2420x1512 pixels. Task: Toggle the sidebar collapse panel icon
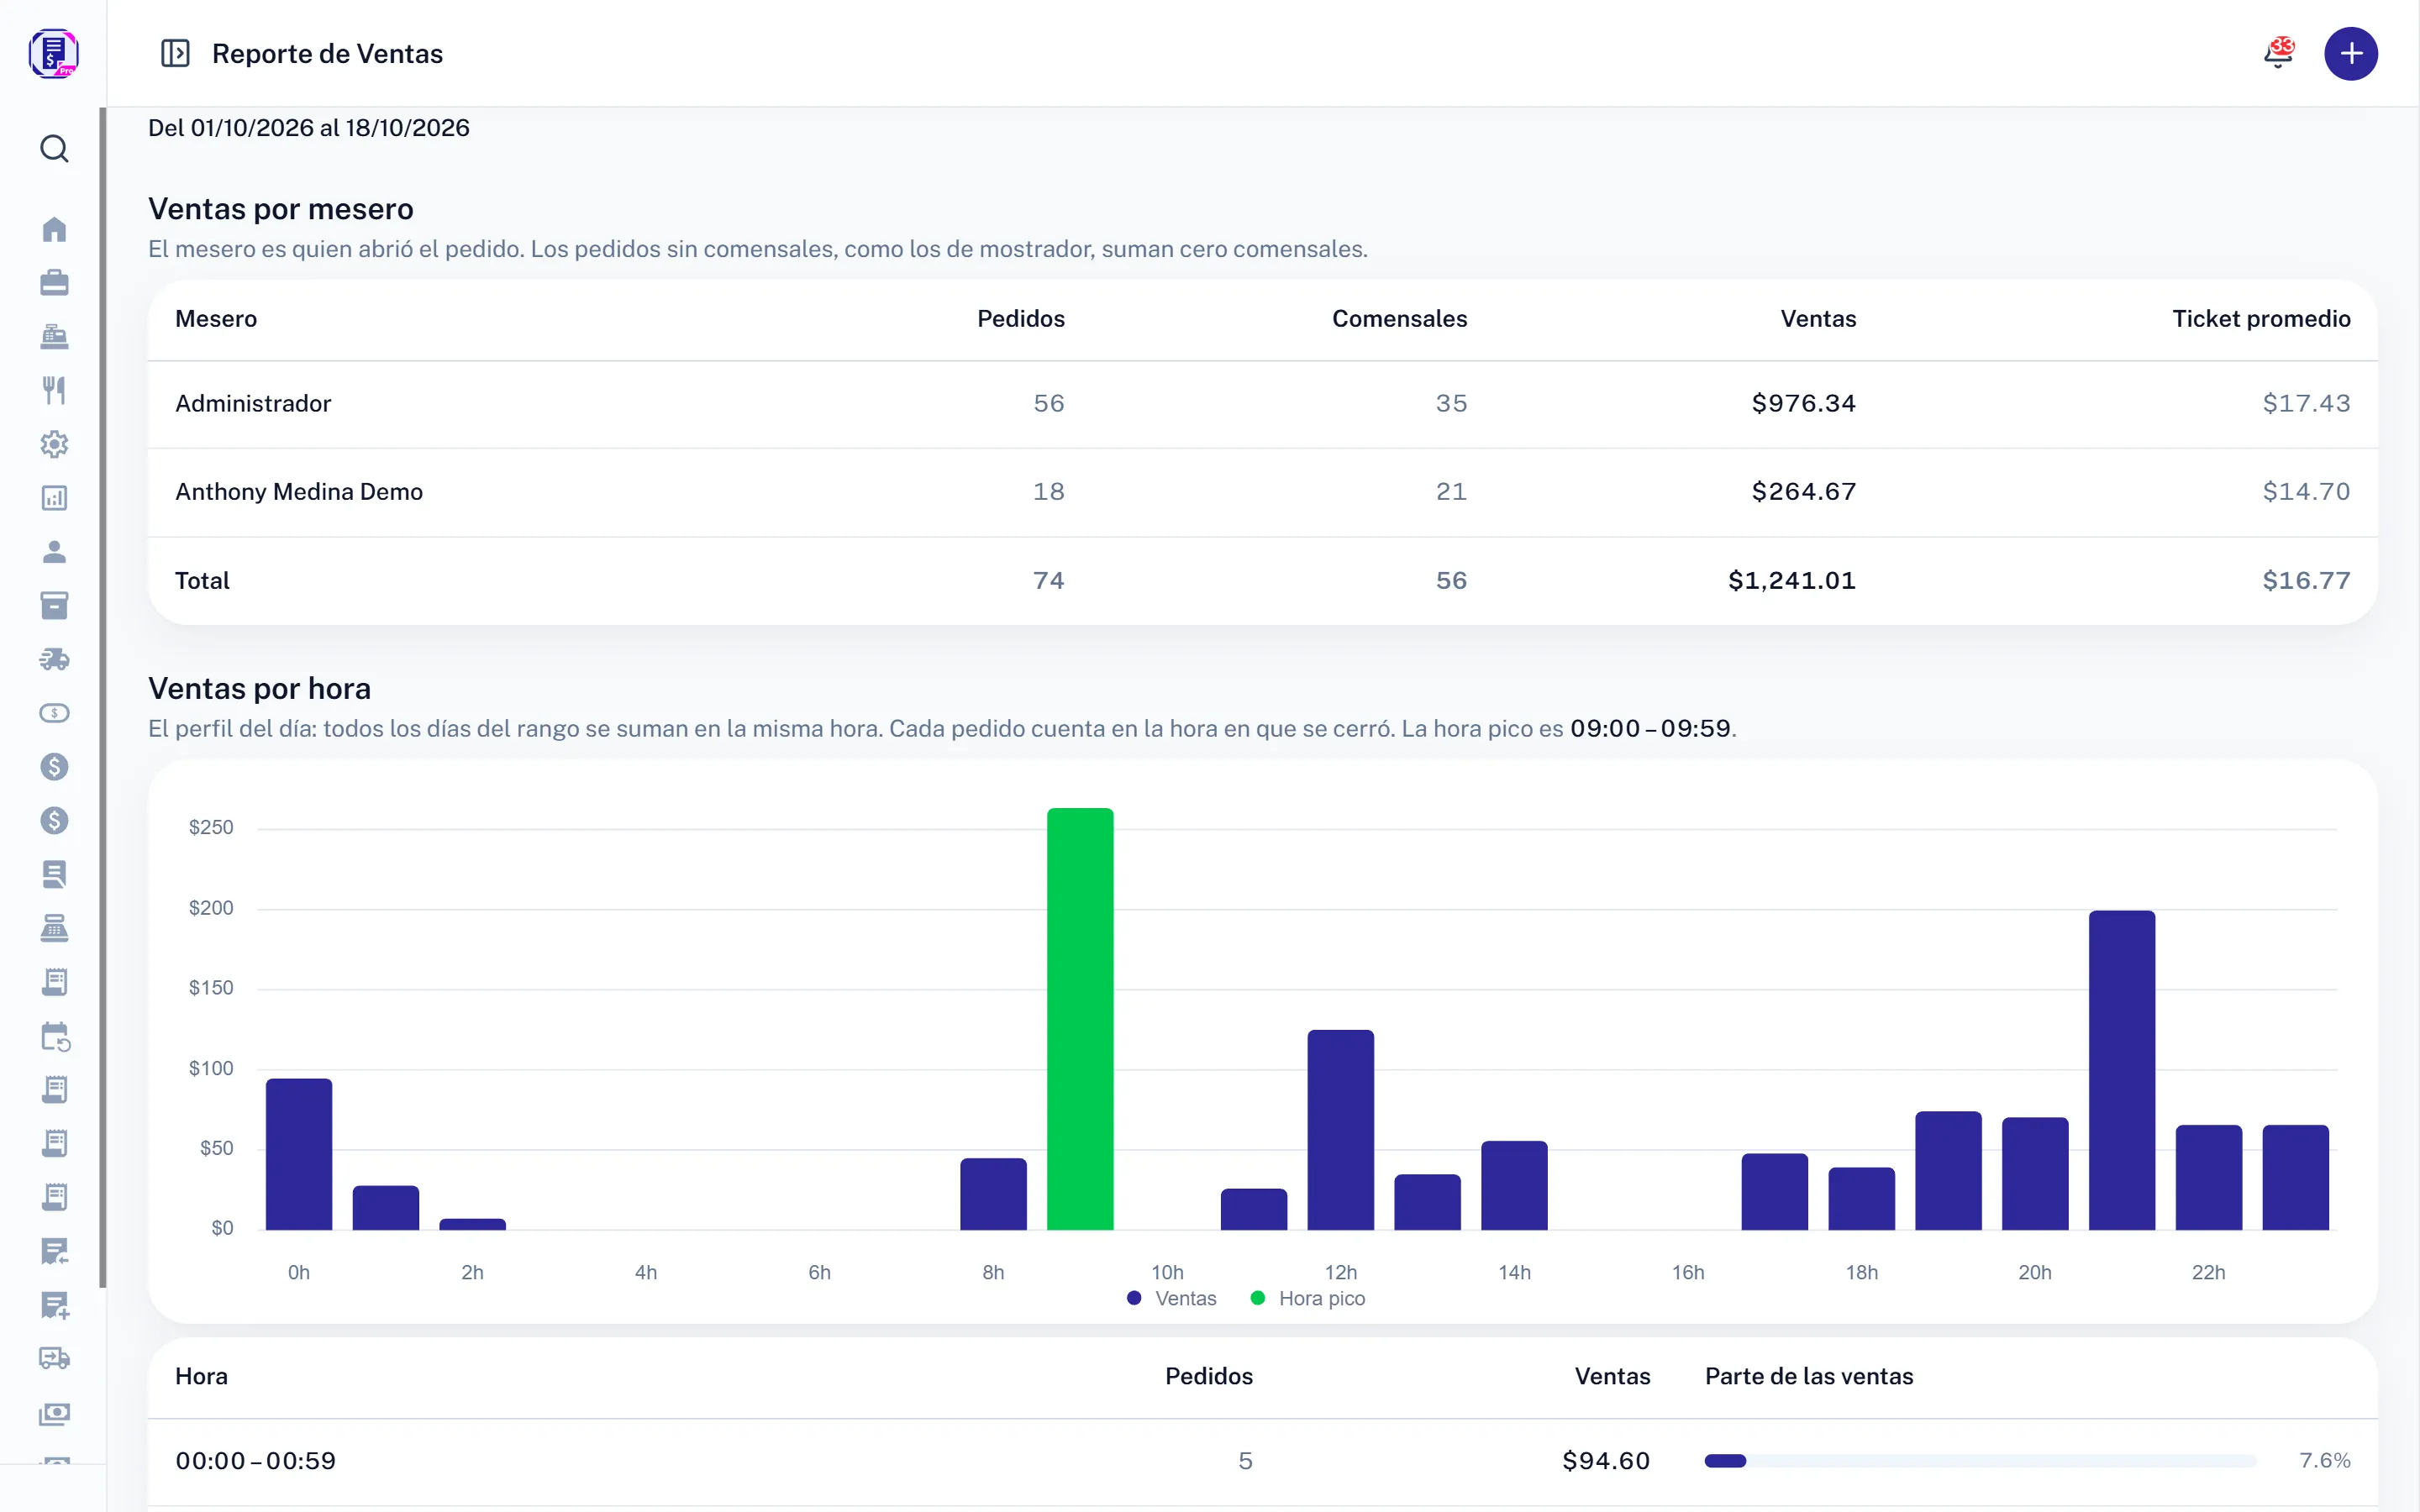pyautogui.click(x=175, y=53)
